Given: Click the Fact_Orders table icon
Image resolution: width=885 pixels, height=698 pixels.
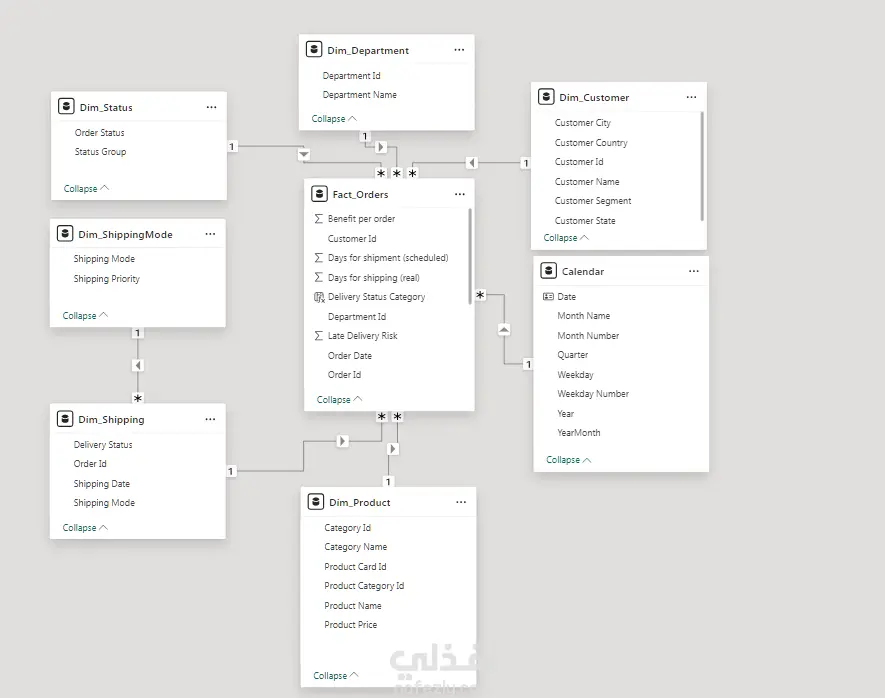Looking at the screenshot, I should [x=319, y=194].
